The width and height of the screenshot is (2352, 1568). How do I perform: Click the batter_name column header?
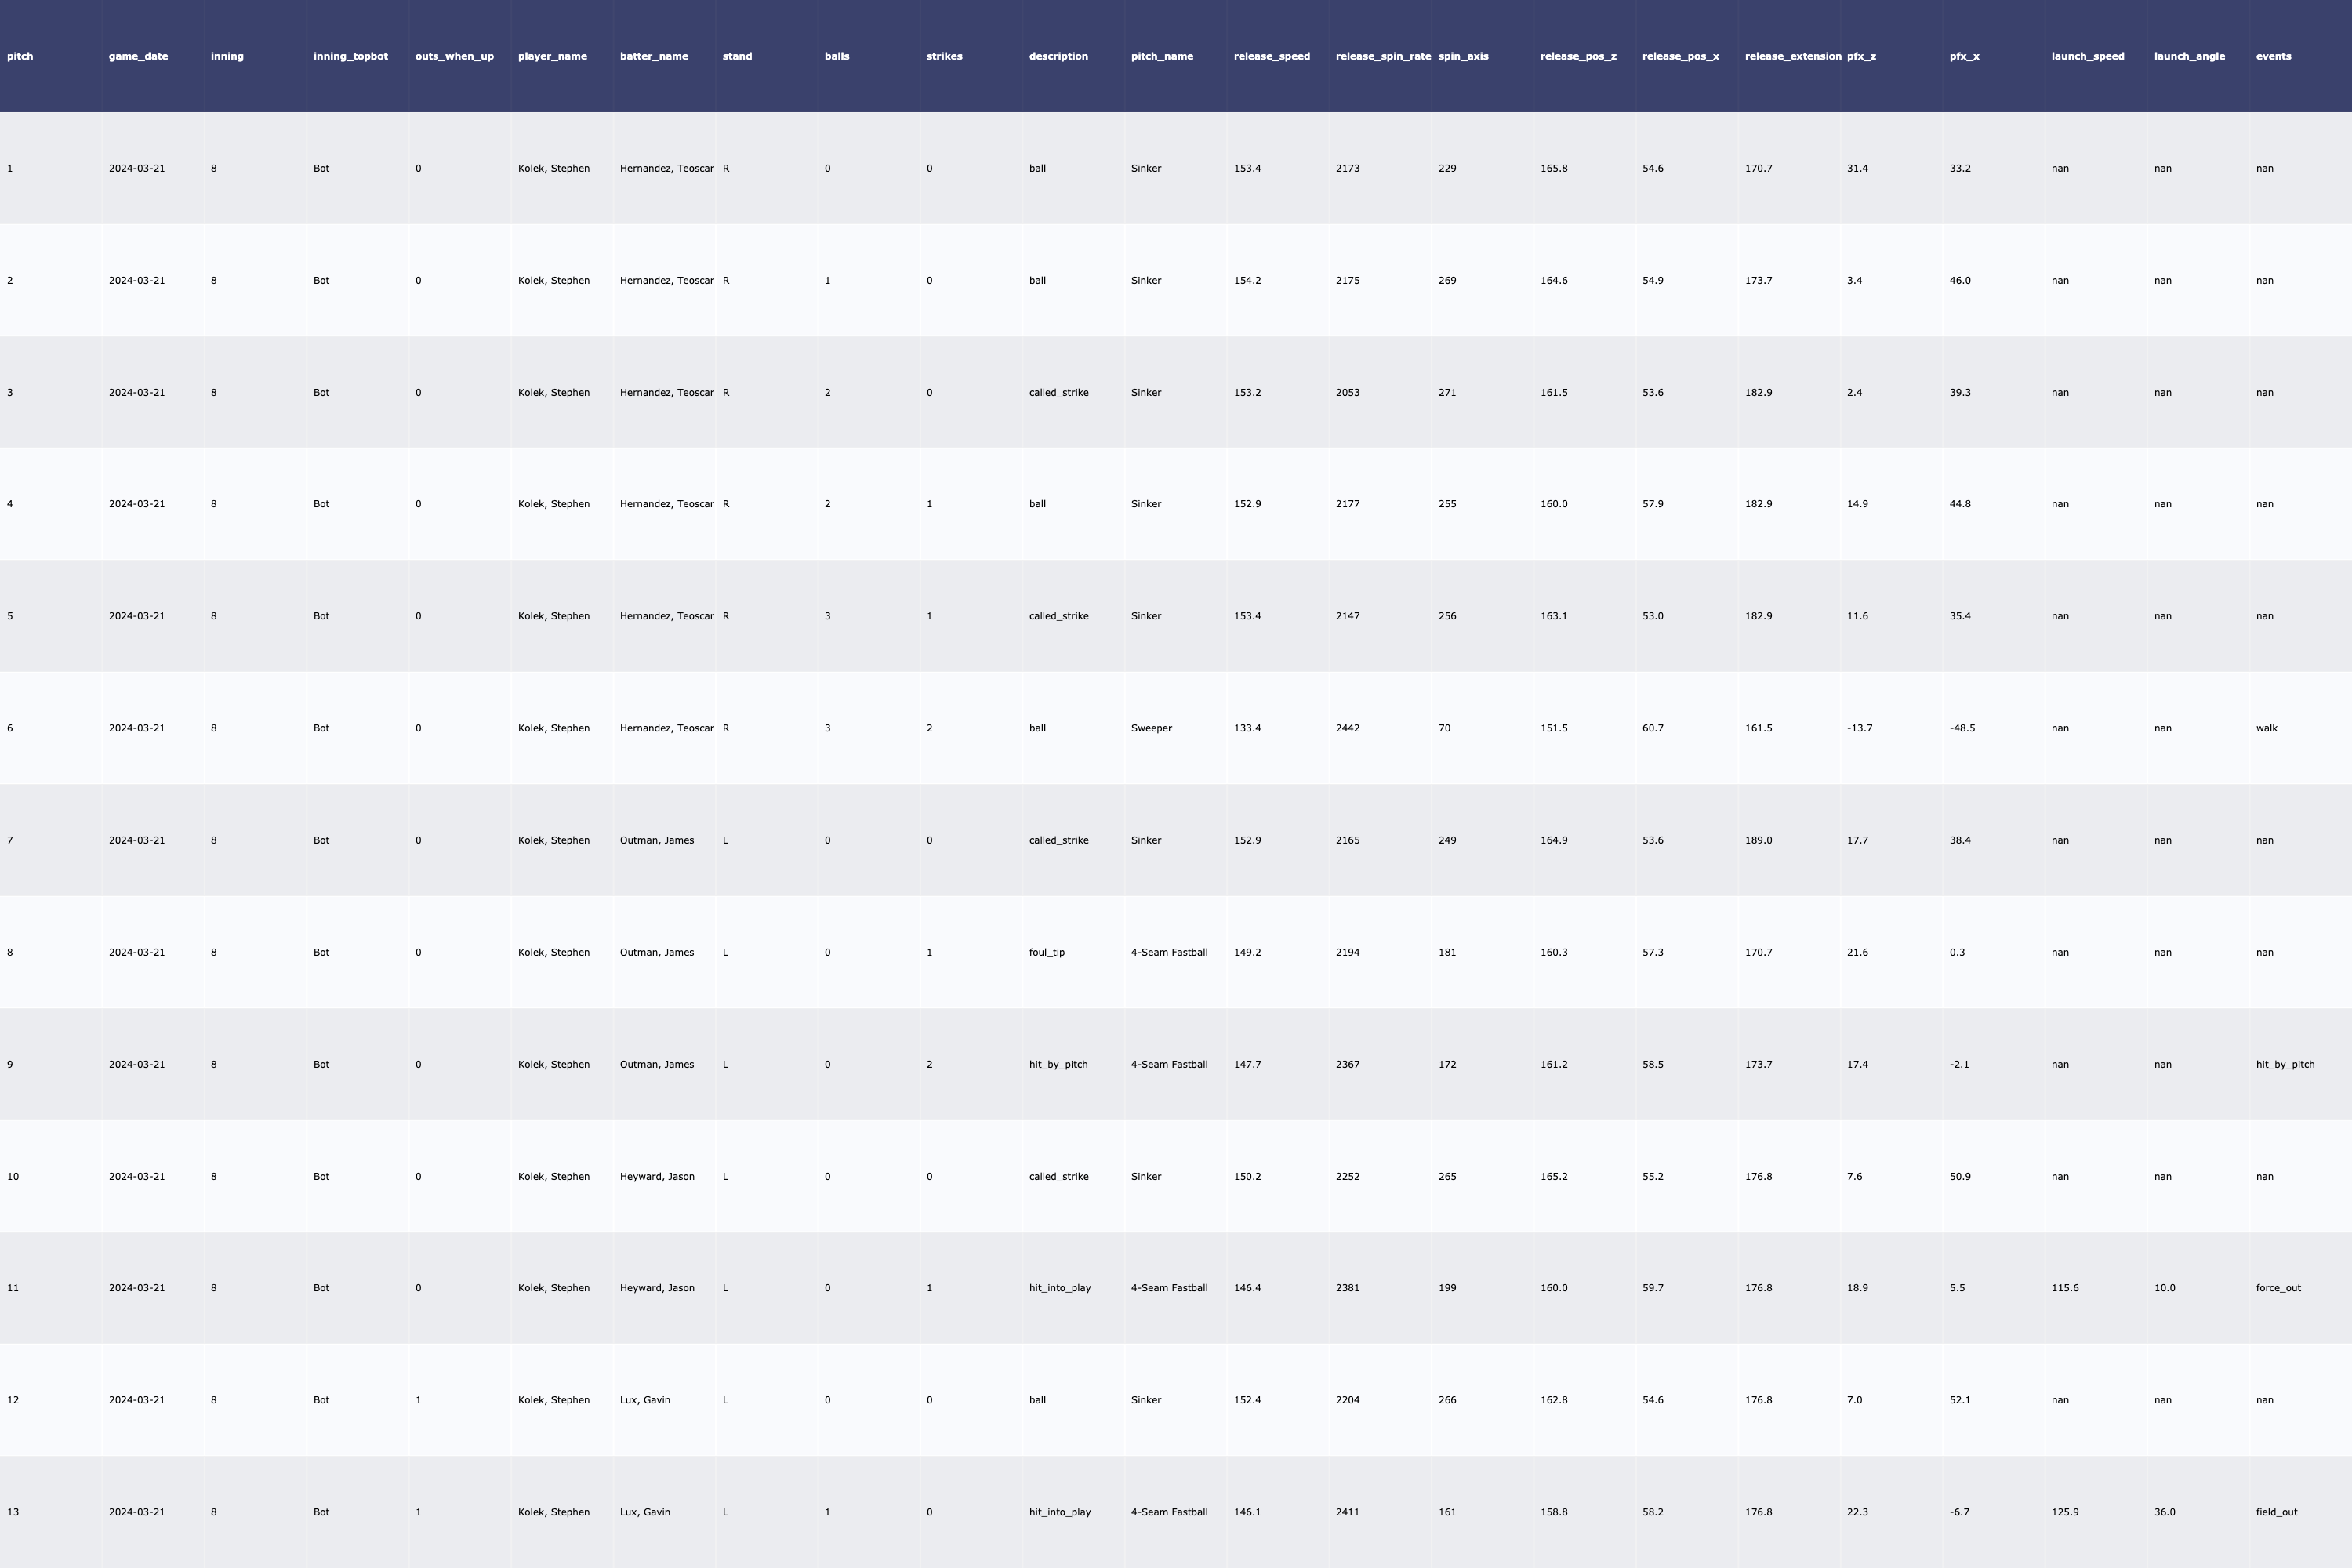pos(653,56)
